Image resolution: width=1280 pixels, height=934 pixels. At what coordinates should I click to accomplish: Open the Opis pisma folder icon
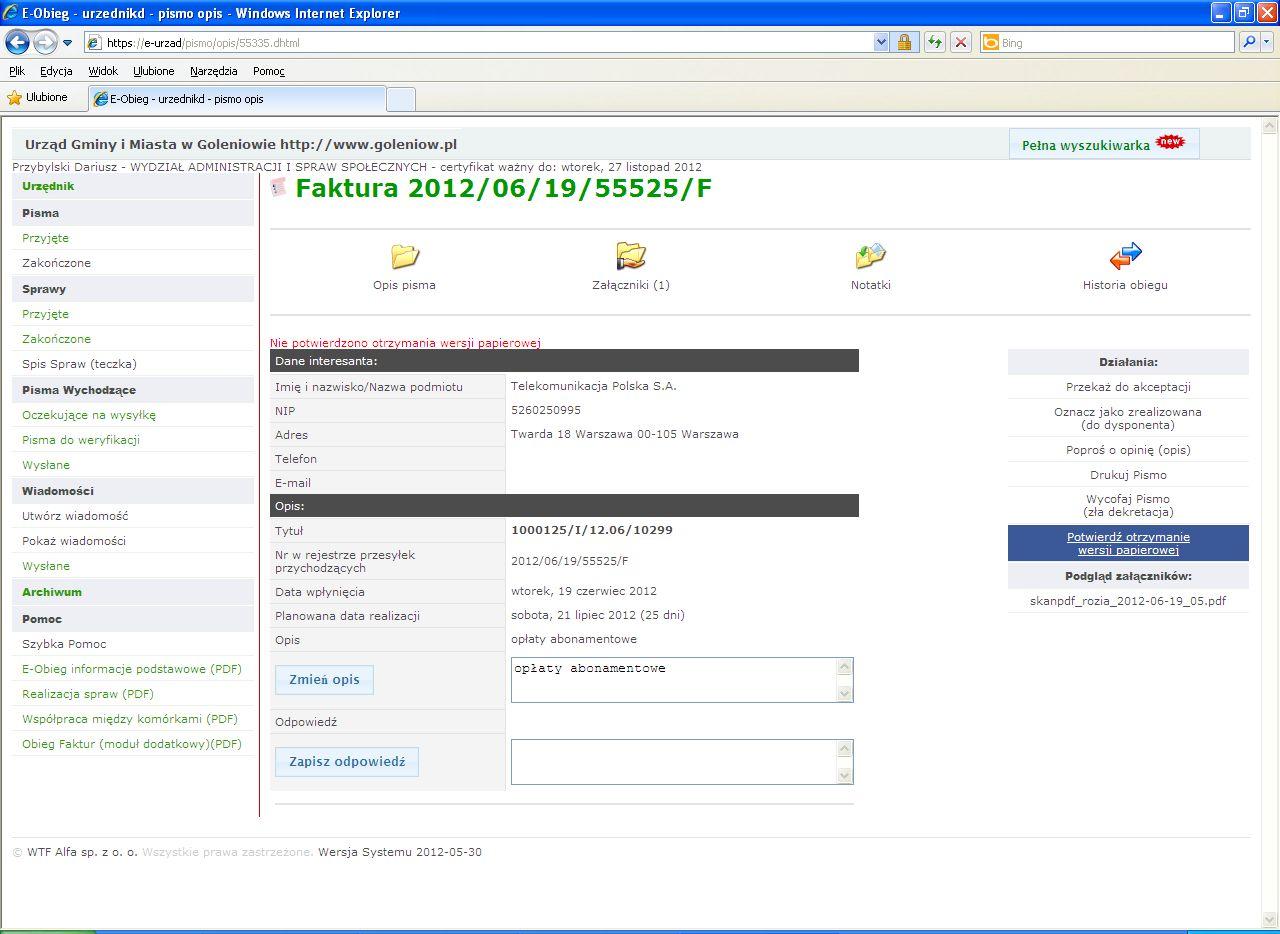(x=405, y=256)
